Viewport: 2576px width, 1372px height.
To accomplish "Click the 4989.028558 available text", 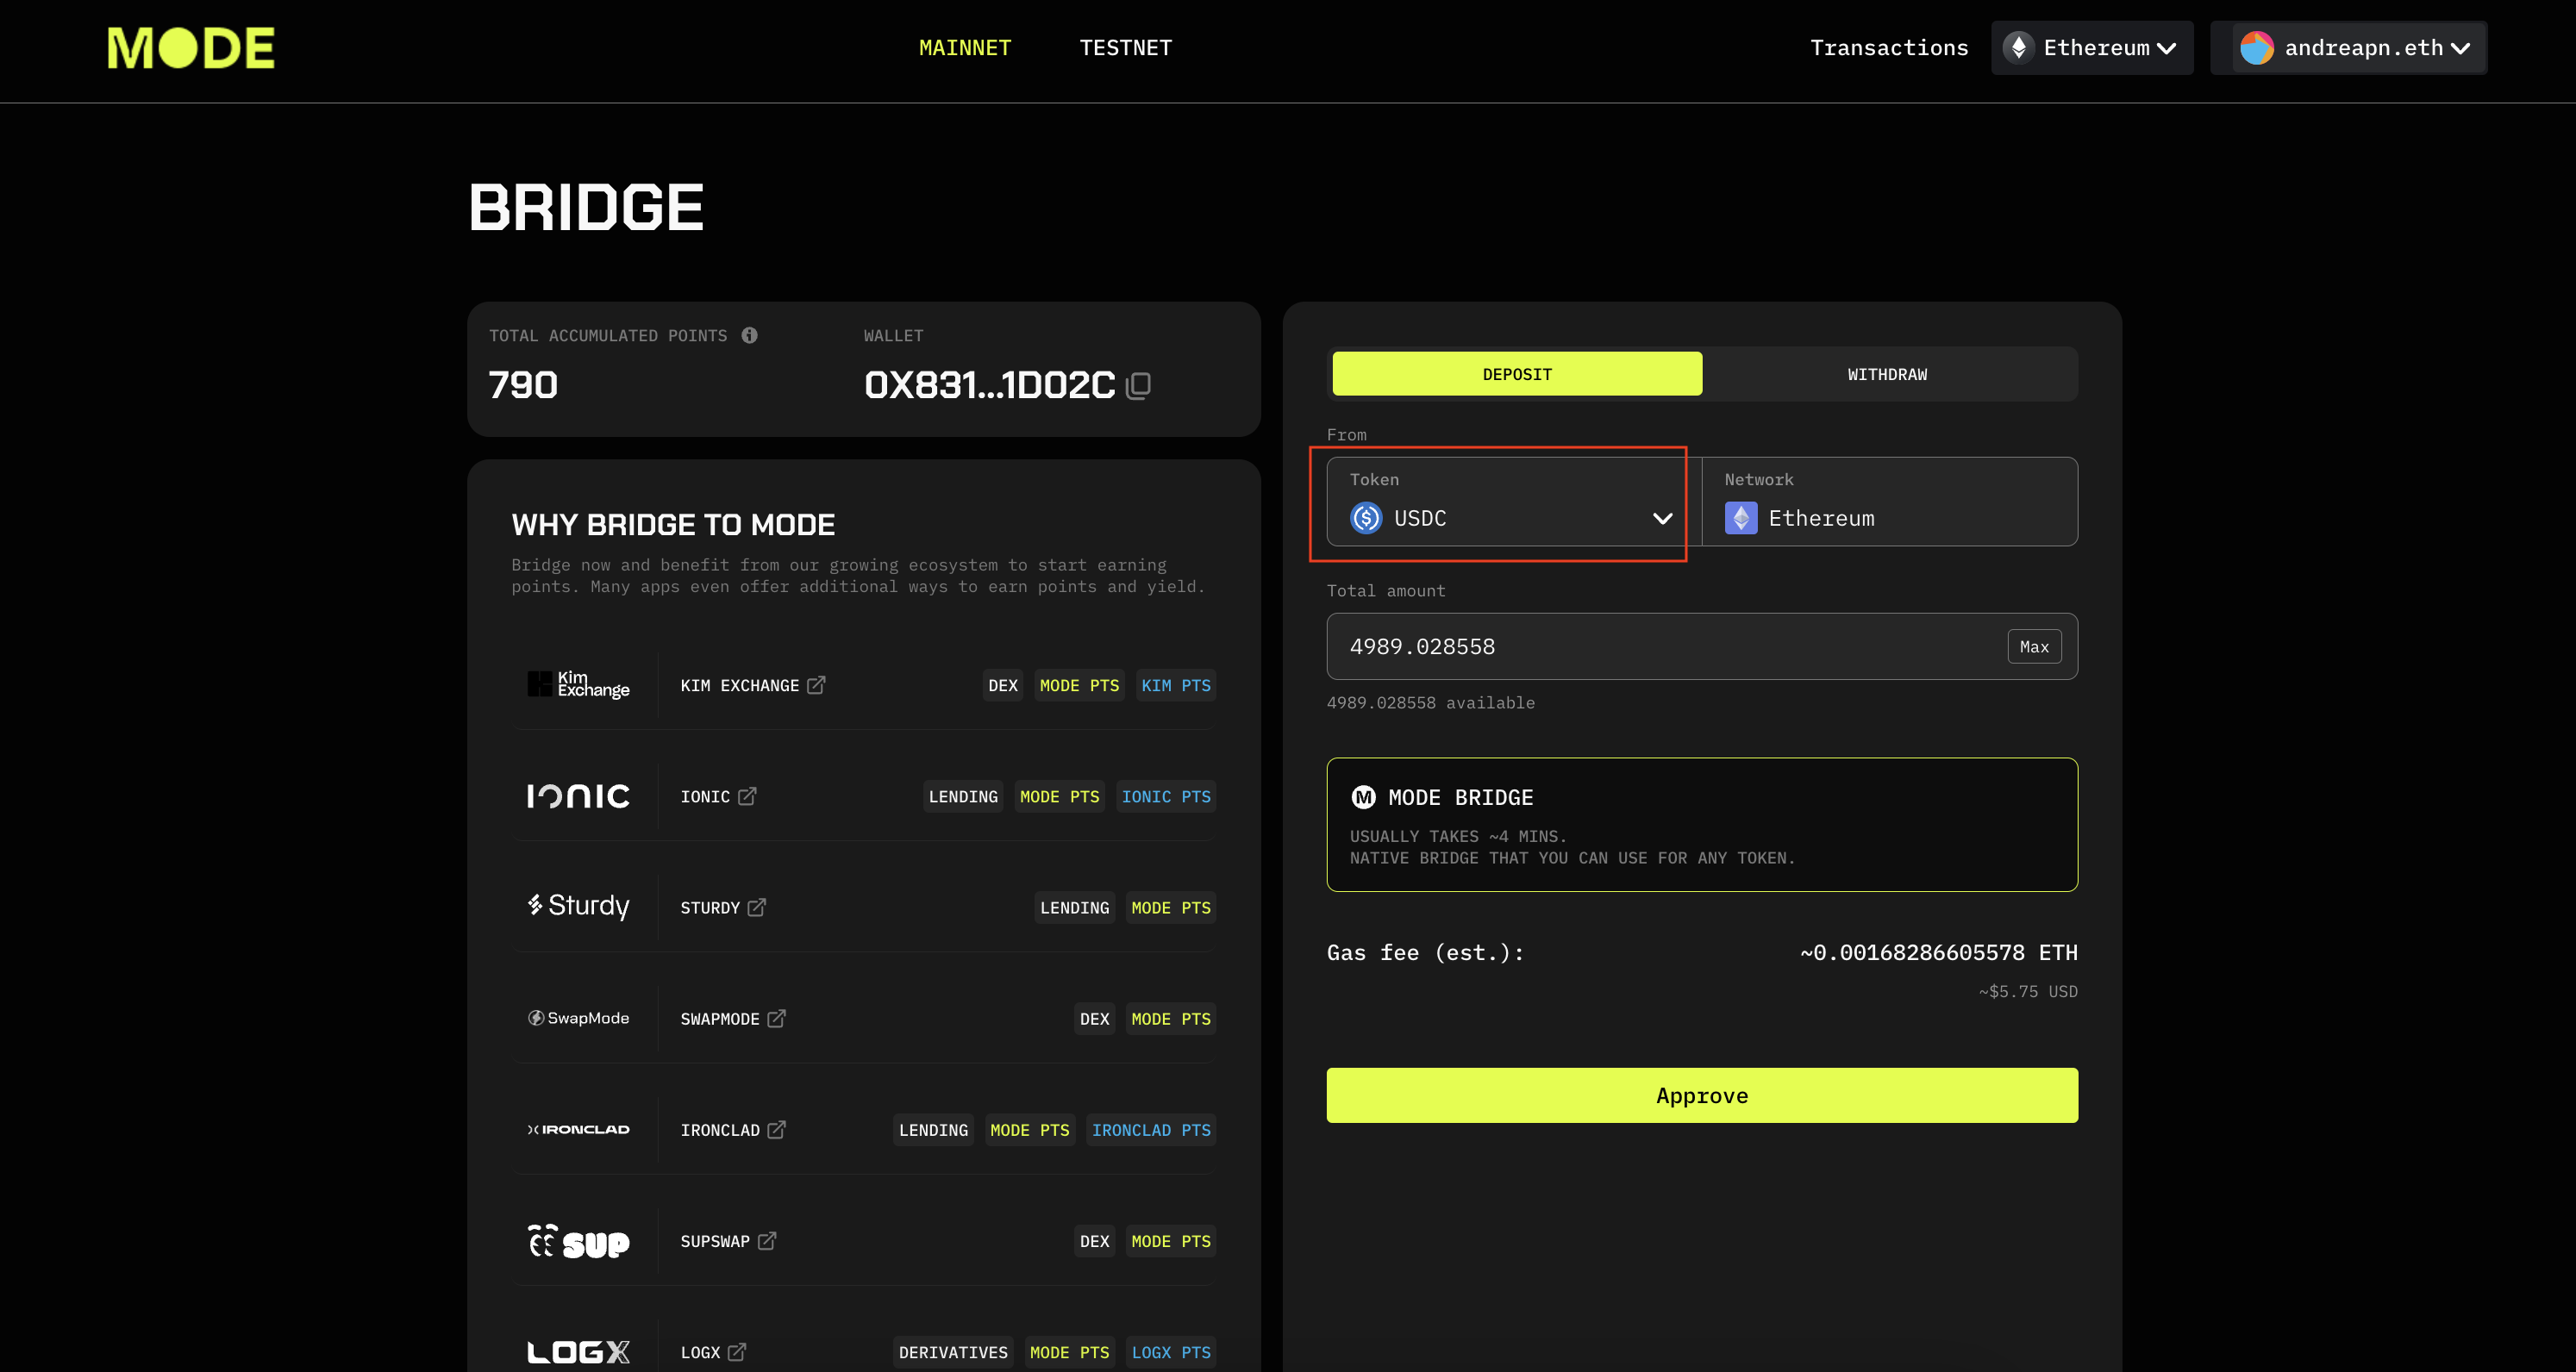I will pos(1430,702).
